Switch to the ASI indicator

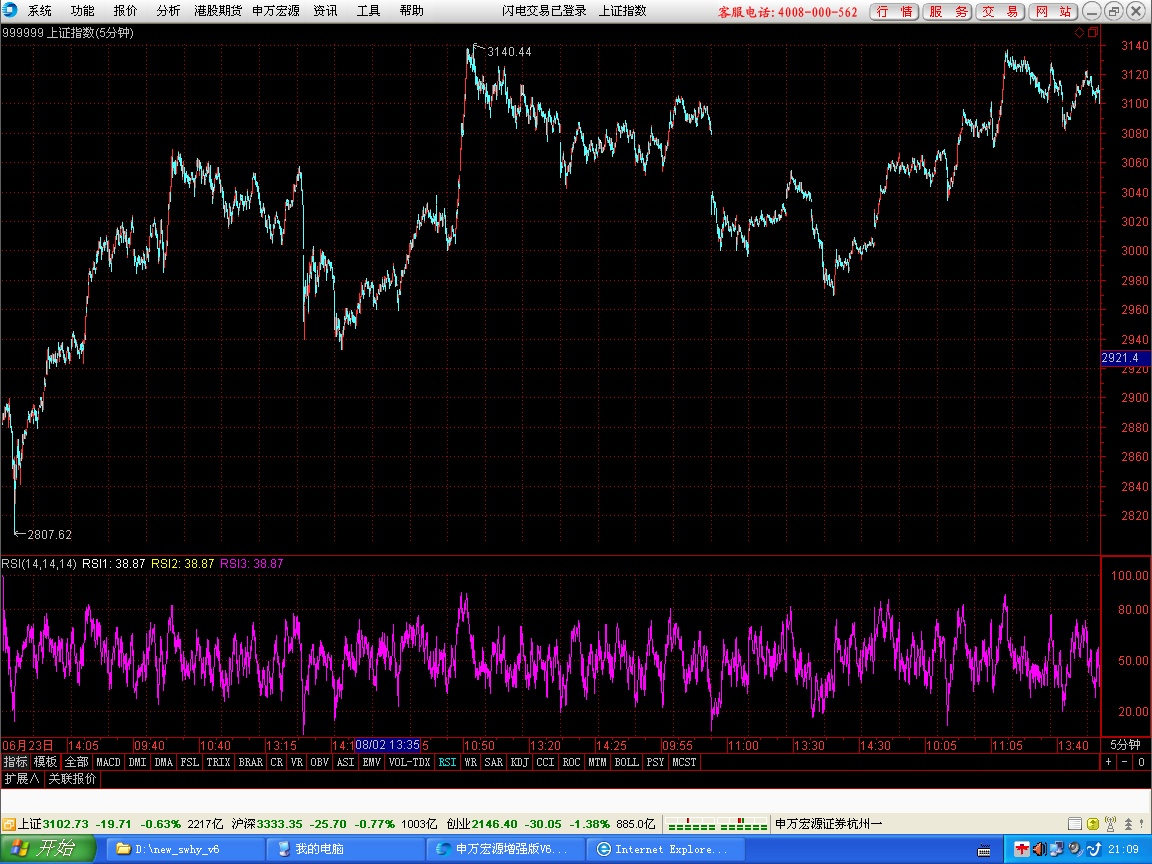tap(345, 762)
